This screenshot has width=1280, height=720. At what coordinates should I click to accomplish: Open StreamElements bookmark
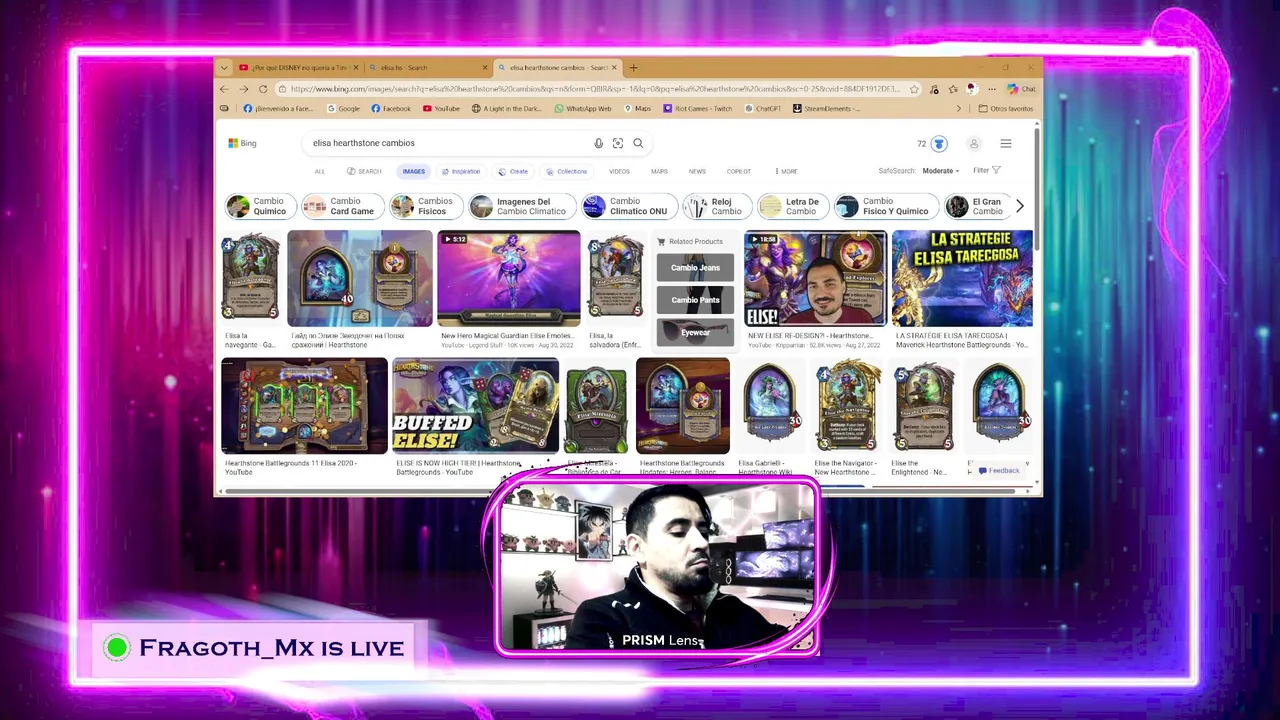click(826, 109)
